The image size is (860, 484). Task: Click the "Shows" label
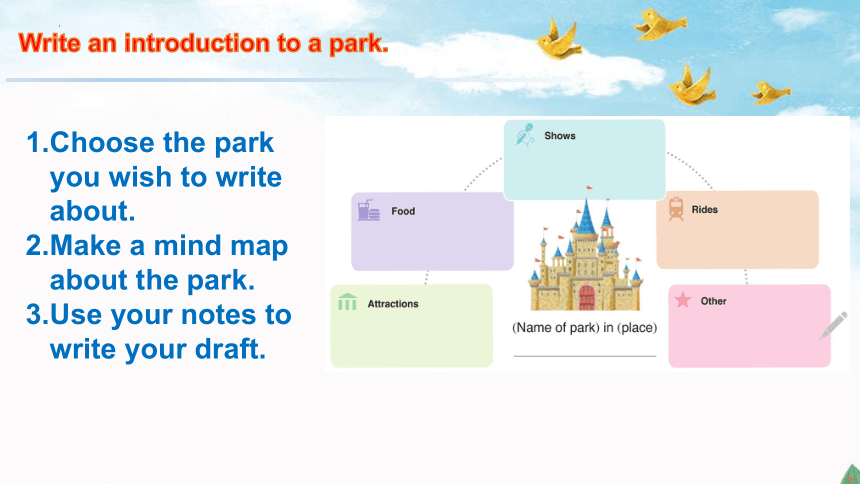tap(559, 136)
